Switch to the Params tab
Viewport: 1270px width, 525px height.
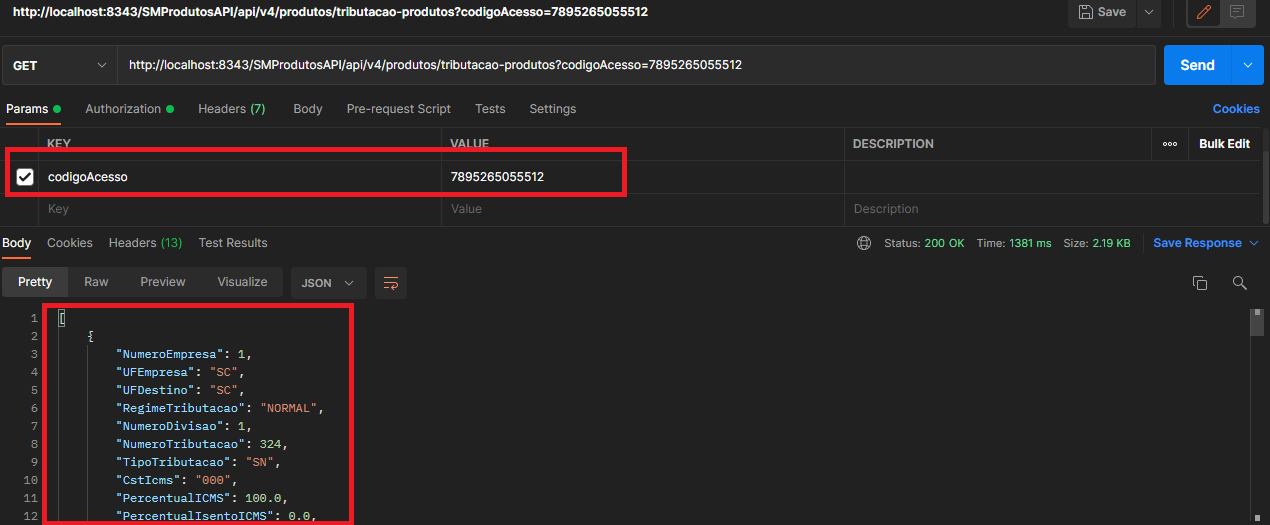pos(33,109)
